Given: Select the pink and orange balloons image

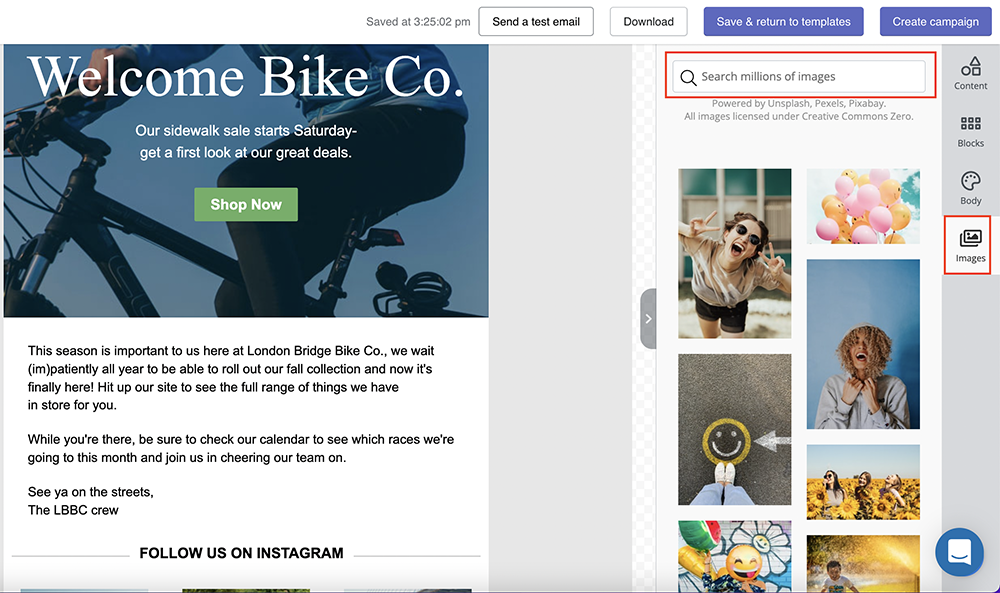Looking at the screenshot, I should (x=863, y=206).
